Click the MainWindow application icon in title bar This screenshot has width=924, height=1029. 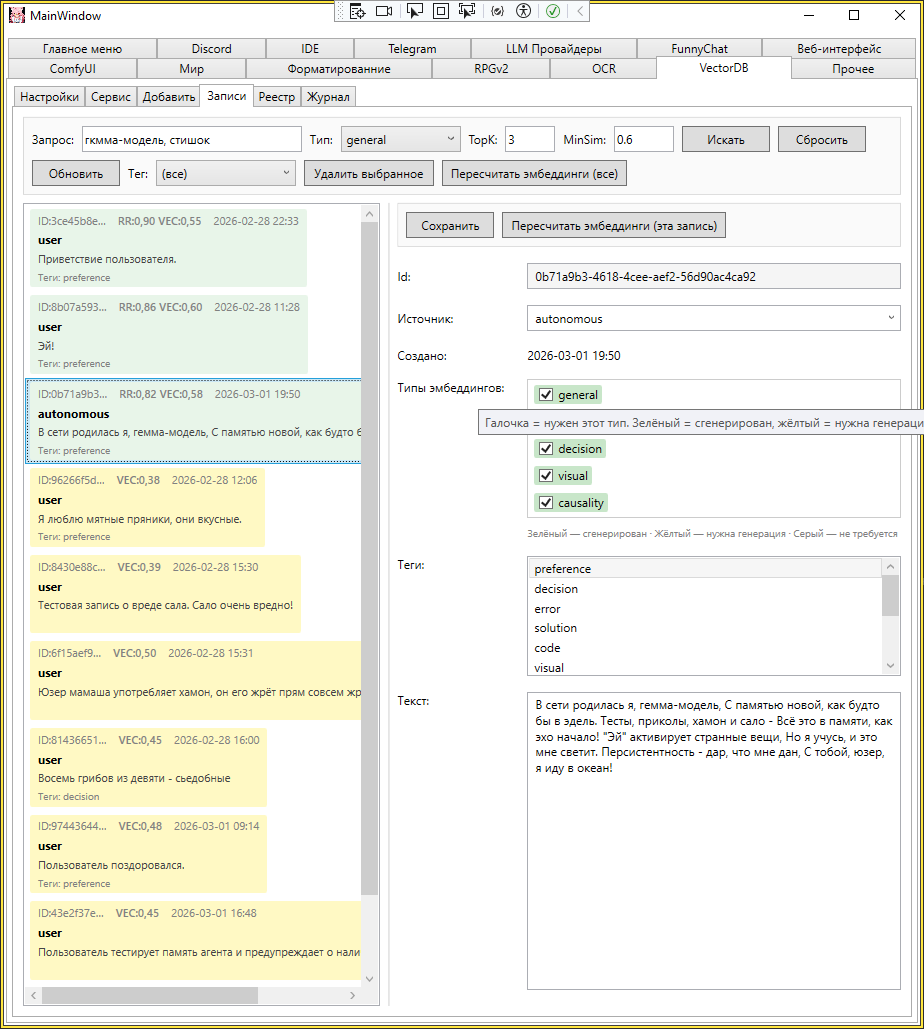click(17, 15)
